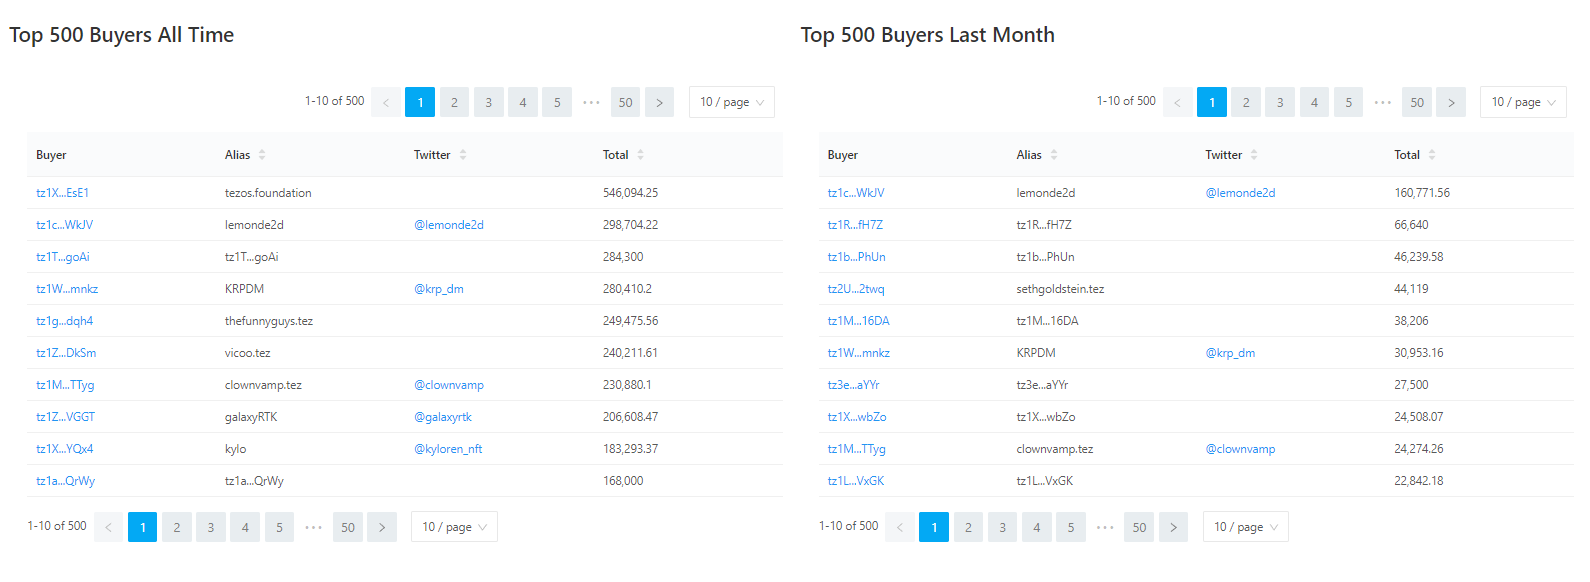Sort Last Month table by Twitter

(1254, 155)
